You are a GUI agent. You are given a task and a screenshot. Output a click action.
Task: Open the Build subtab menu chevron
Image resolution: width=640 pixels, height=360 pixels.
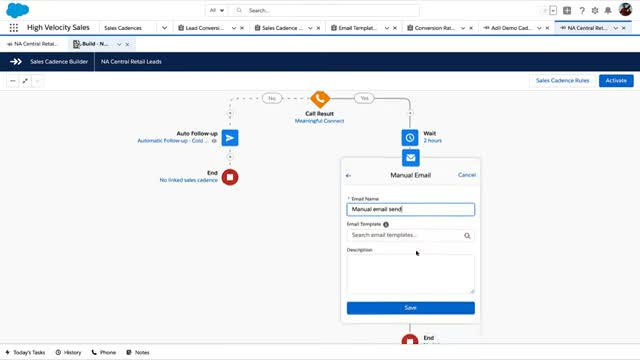pos(119,44)
